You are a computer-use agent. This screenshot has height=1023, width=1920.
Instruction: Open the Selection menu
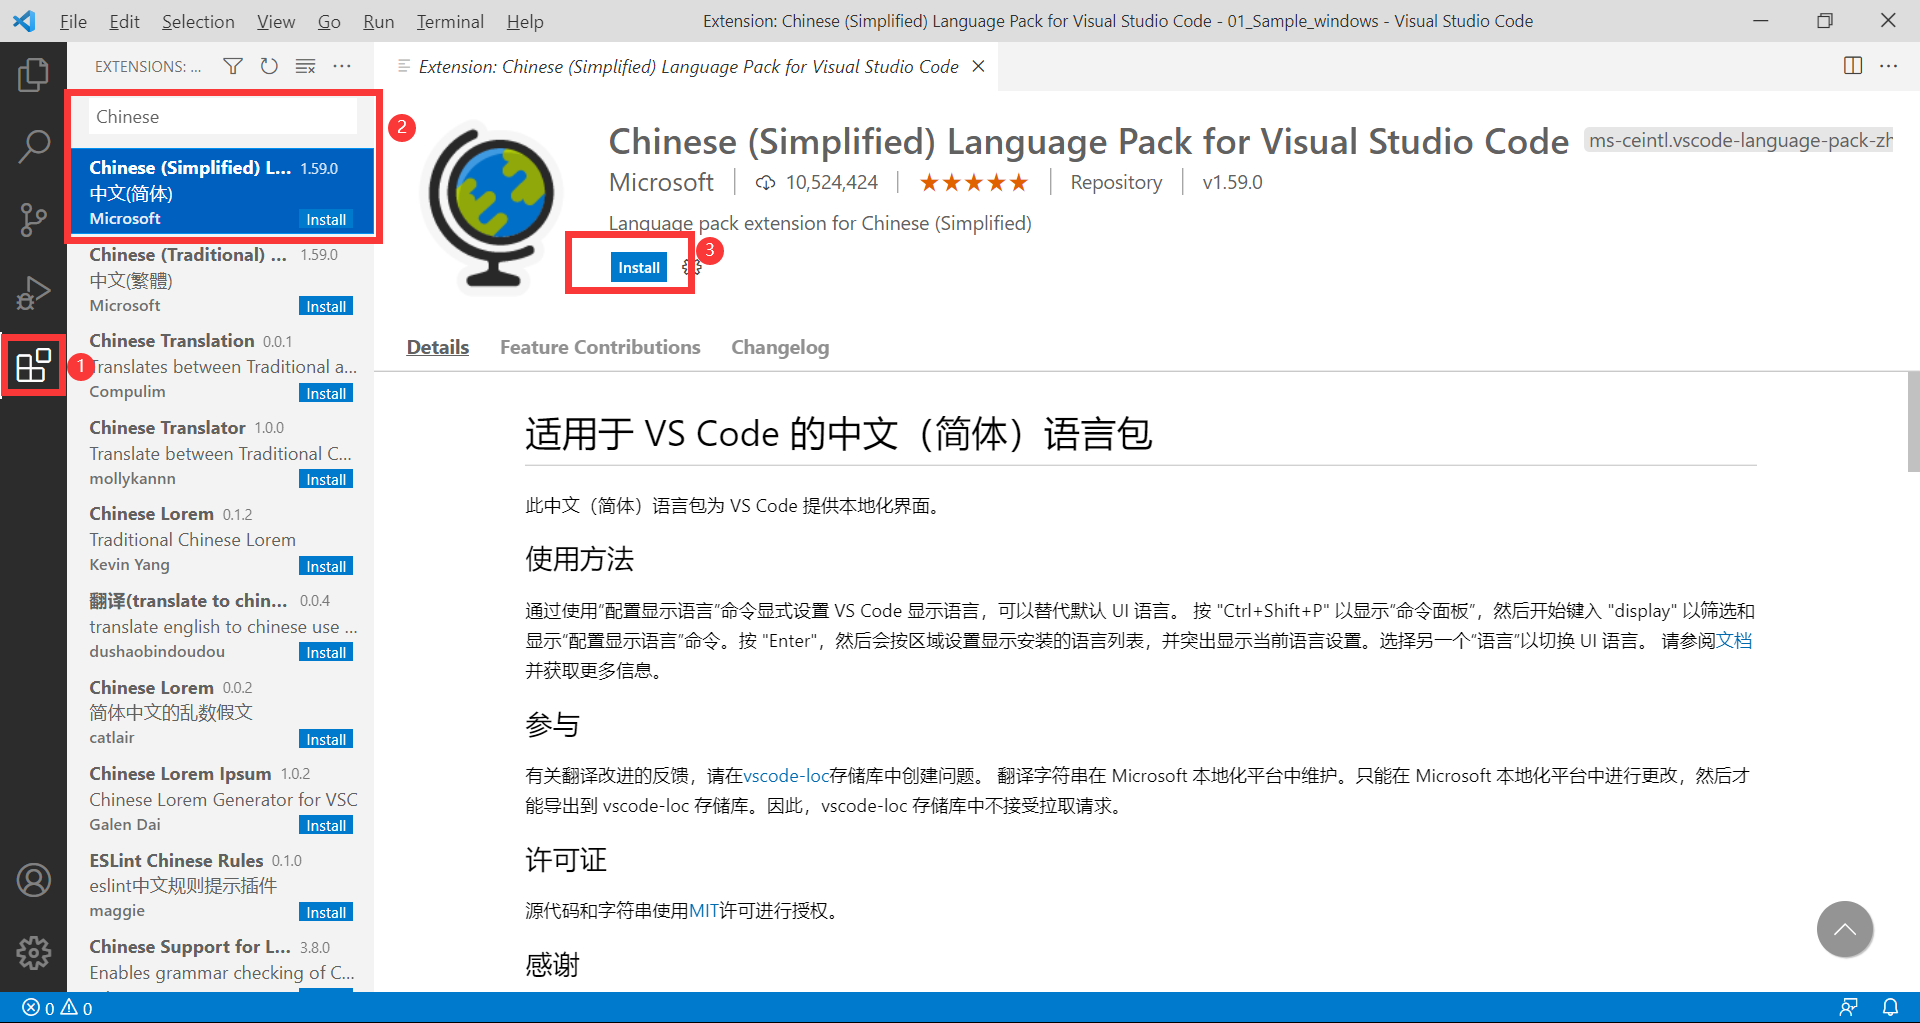tap(198, 21)
